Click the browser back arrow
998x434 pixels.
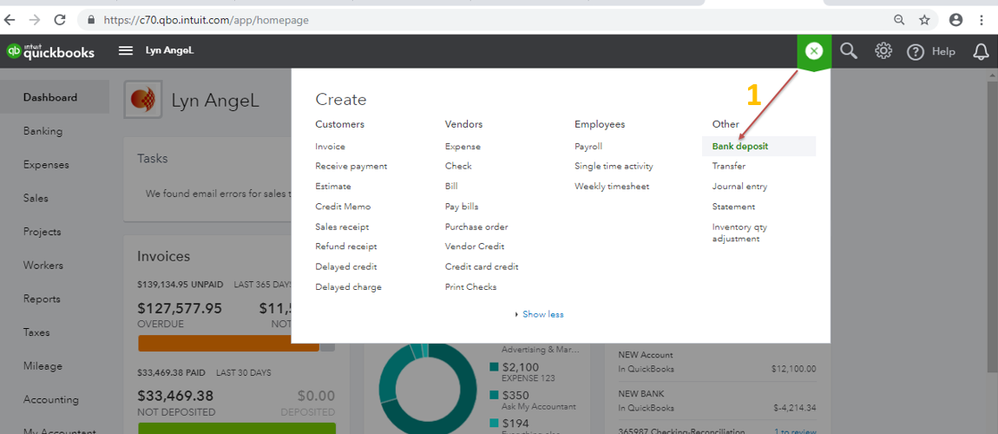[x=10, y=20]
